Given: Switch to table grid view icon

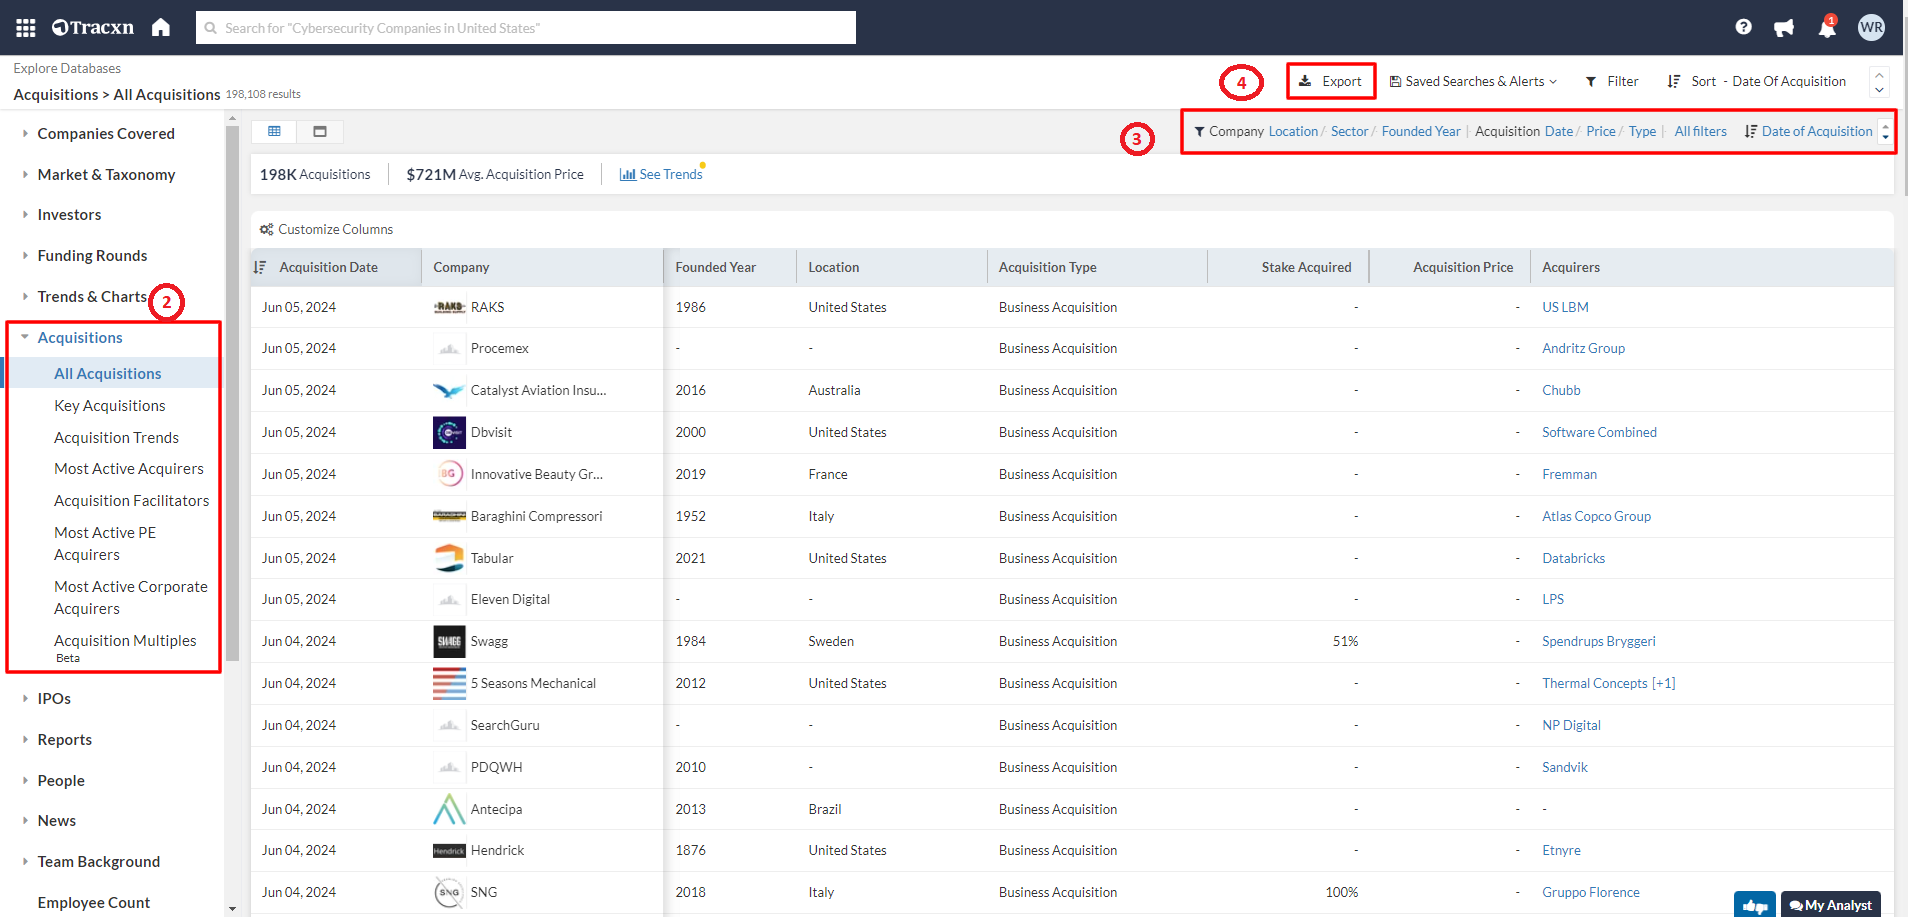Looking at the screenshot, I should 274,131.
